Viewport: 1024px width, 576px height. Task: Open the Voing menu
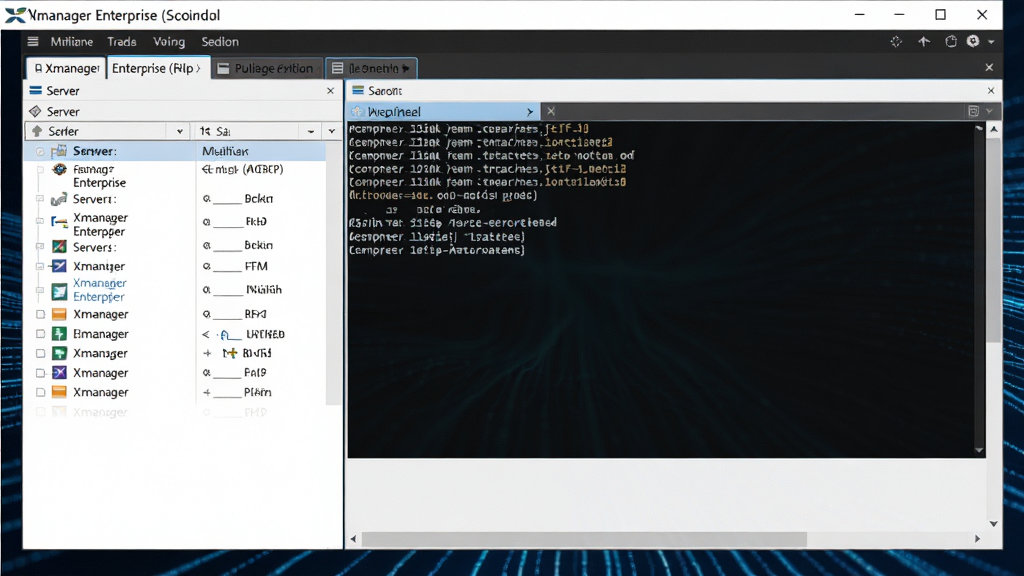pyautogui.click(x=169, y=42)
